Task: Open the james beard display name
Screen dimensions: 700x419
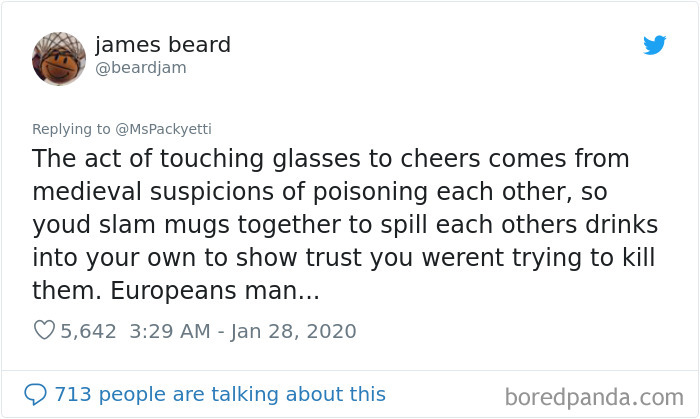Action: point(163,45)
